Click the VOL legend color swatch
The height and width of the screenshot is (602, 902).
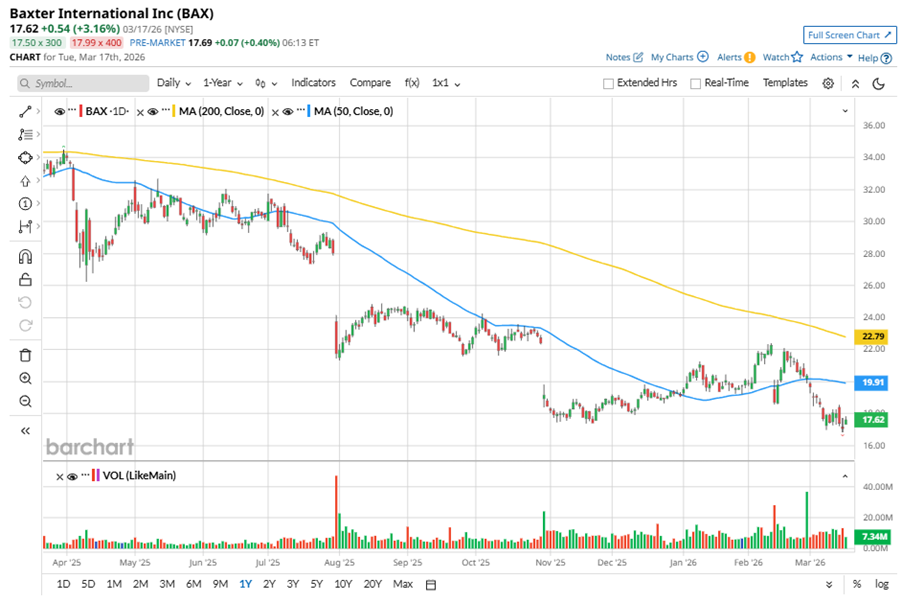point(96,476)
